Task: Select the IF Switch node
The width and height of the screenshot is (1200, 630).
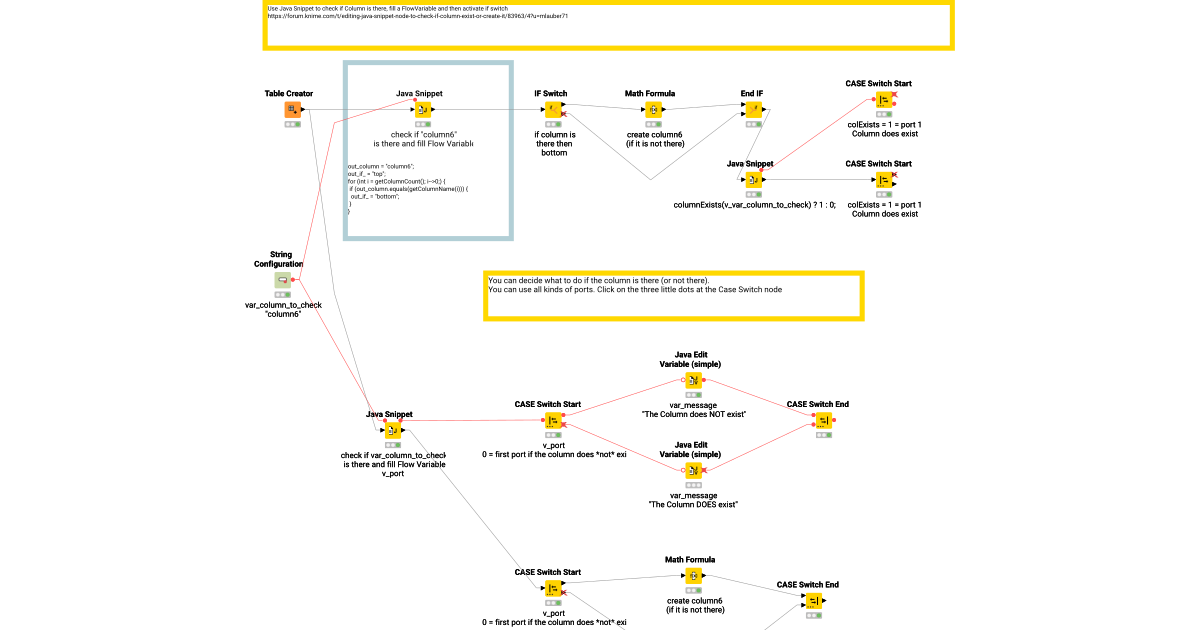Action: 553,109
